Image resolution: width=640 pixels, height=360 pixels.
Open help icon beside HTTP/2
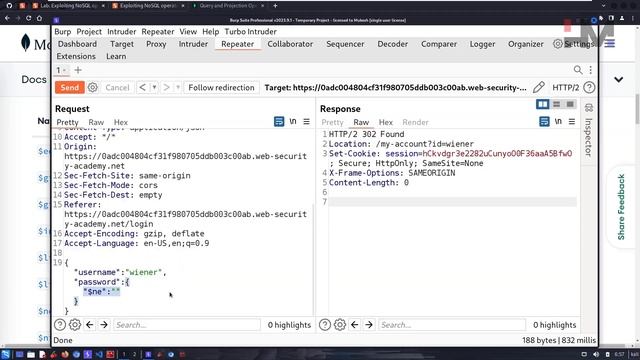[x=589, y=87]
